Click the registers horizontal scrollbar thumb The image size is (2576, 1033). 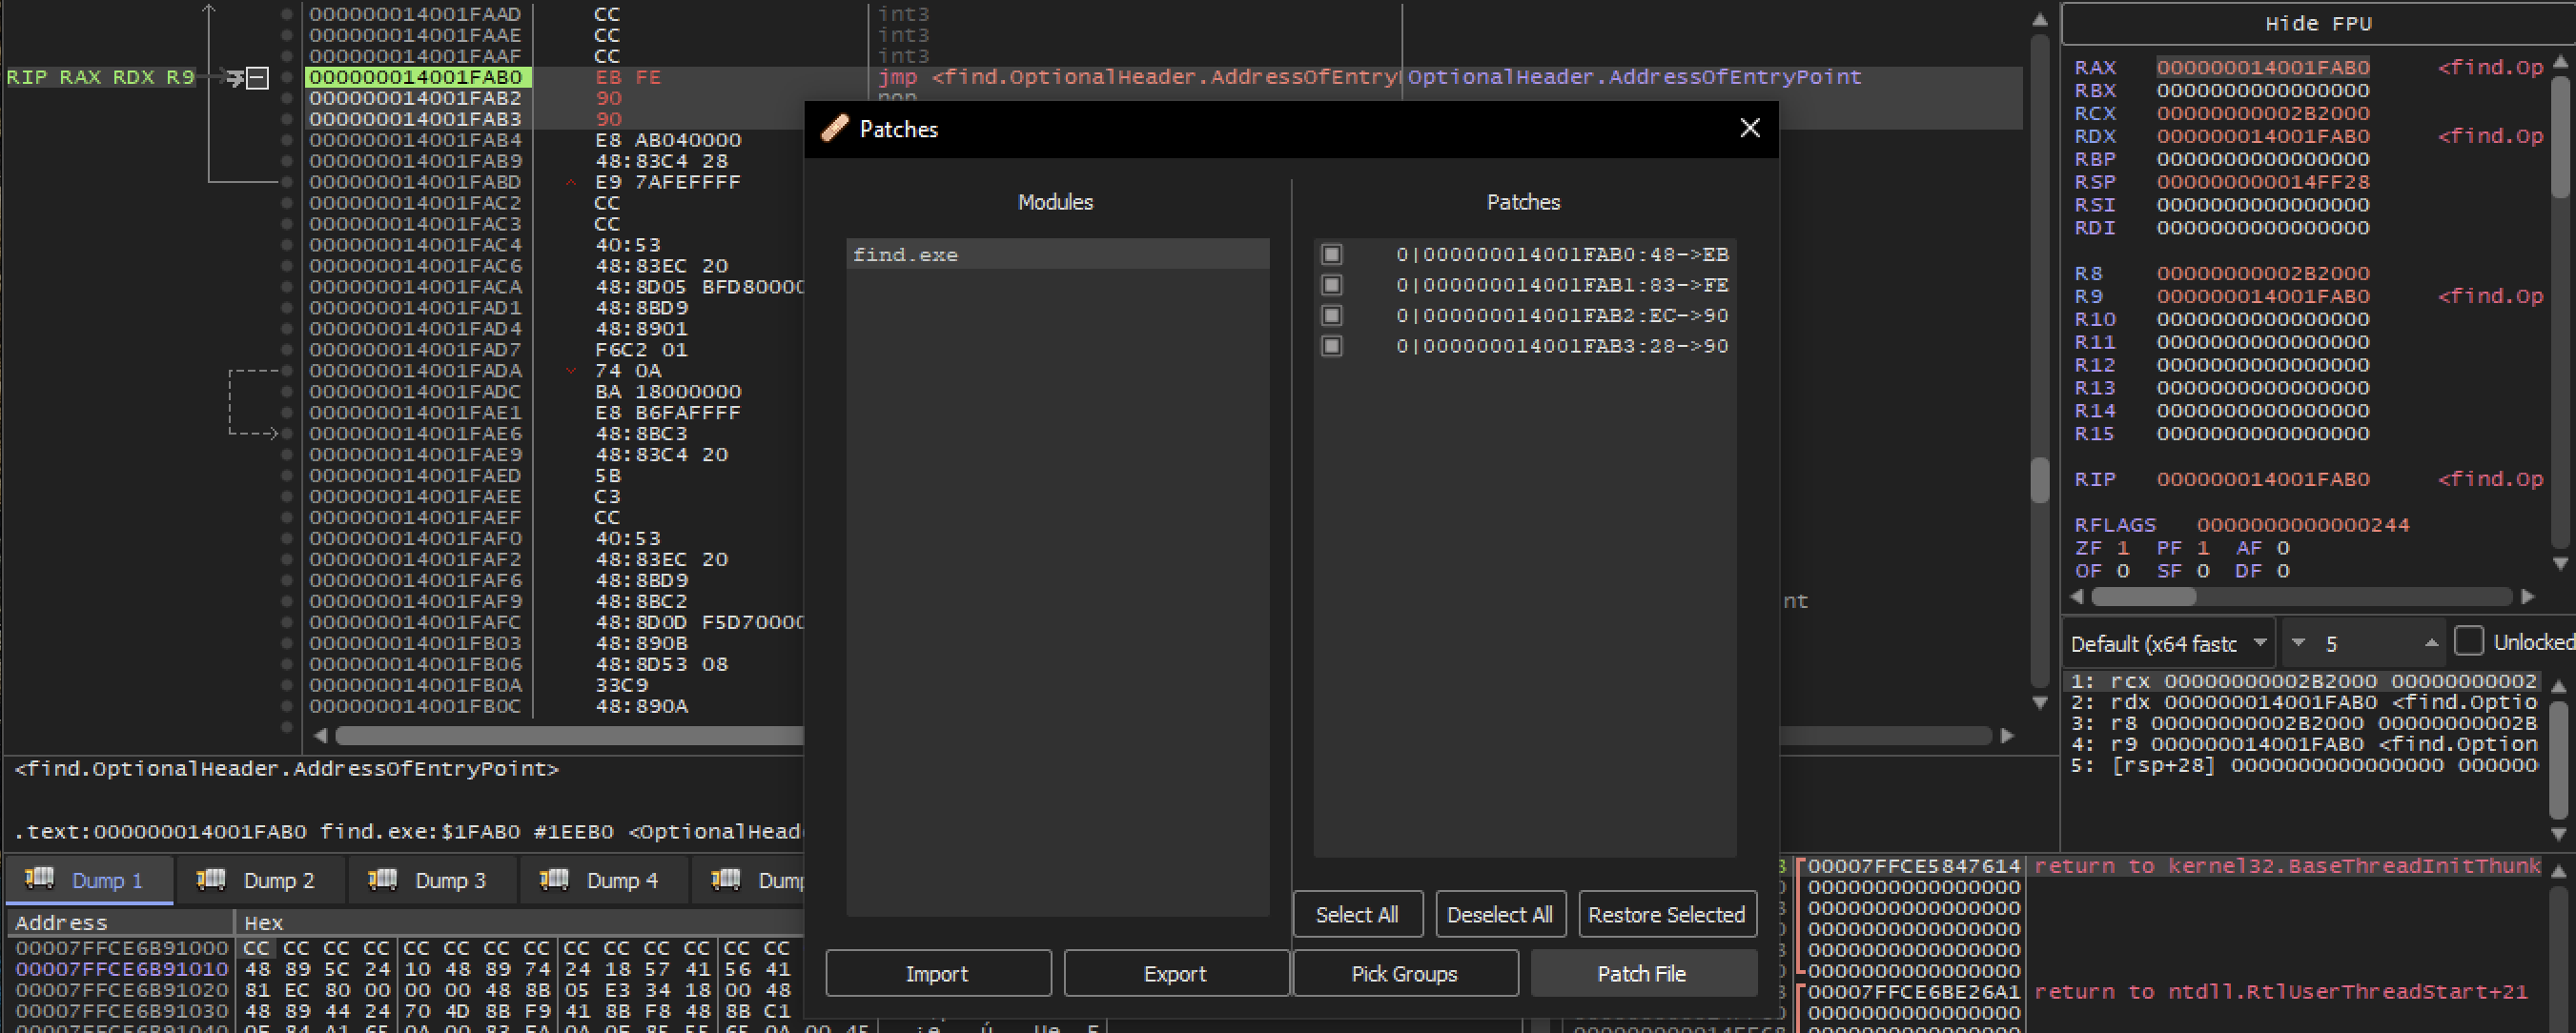tap(2143, 597)
